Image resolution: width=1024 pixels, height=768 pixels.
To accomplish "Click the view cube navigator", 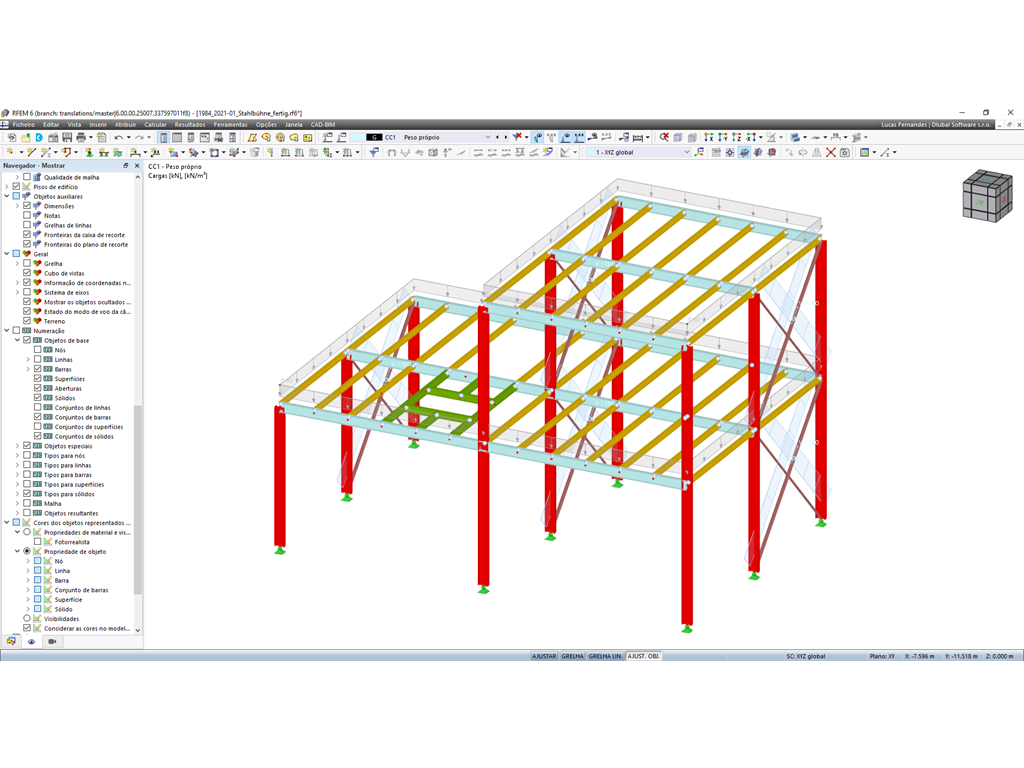I will point(987,195).
